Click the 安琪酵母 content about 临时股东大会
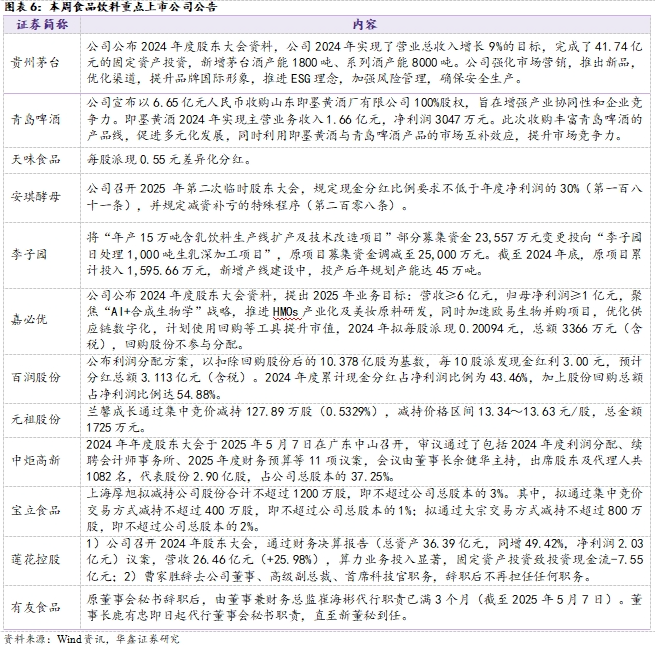The image size is (655, 645). [x=364, y=197]
